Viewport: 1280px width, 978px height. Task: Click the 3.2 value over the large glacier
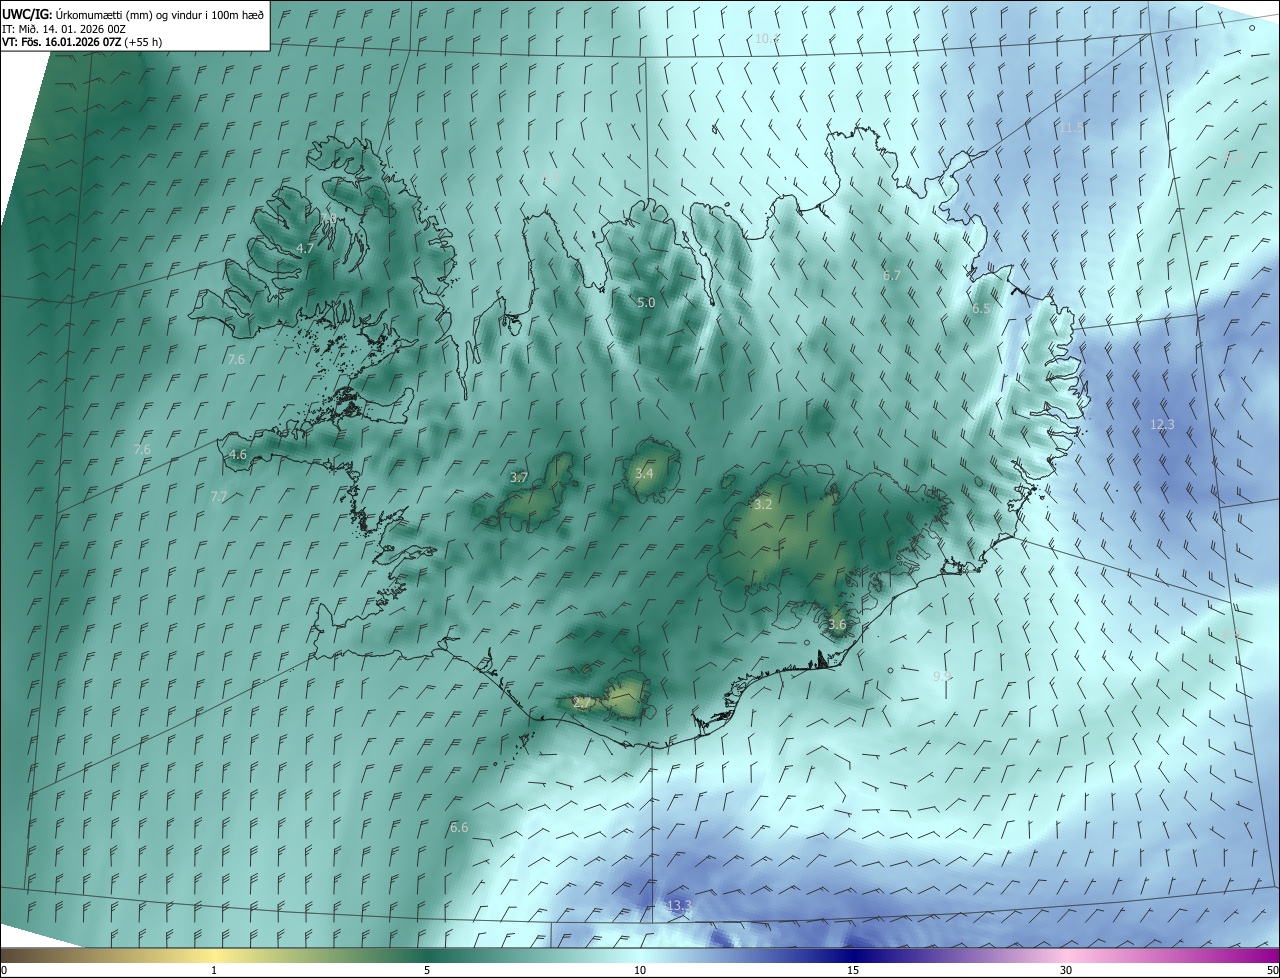pos(763,505)
